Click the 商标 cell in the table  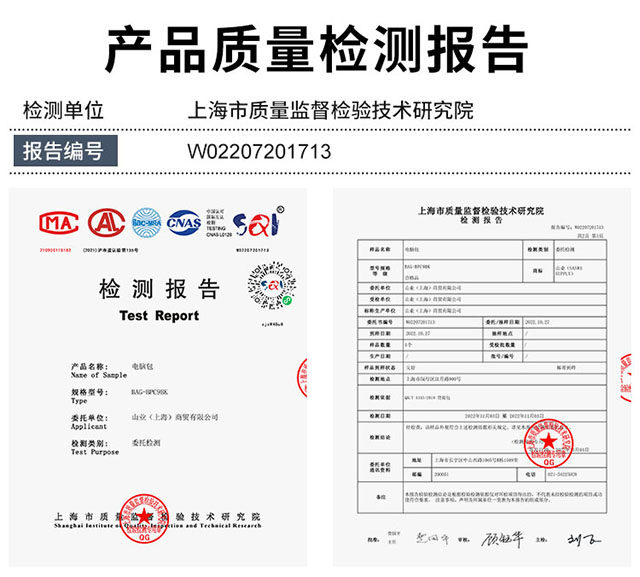[x=538, y=271]
